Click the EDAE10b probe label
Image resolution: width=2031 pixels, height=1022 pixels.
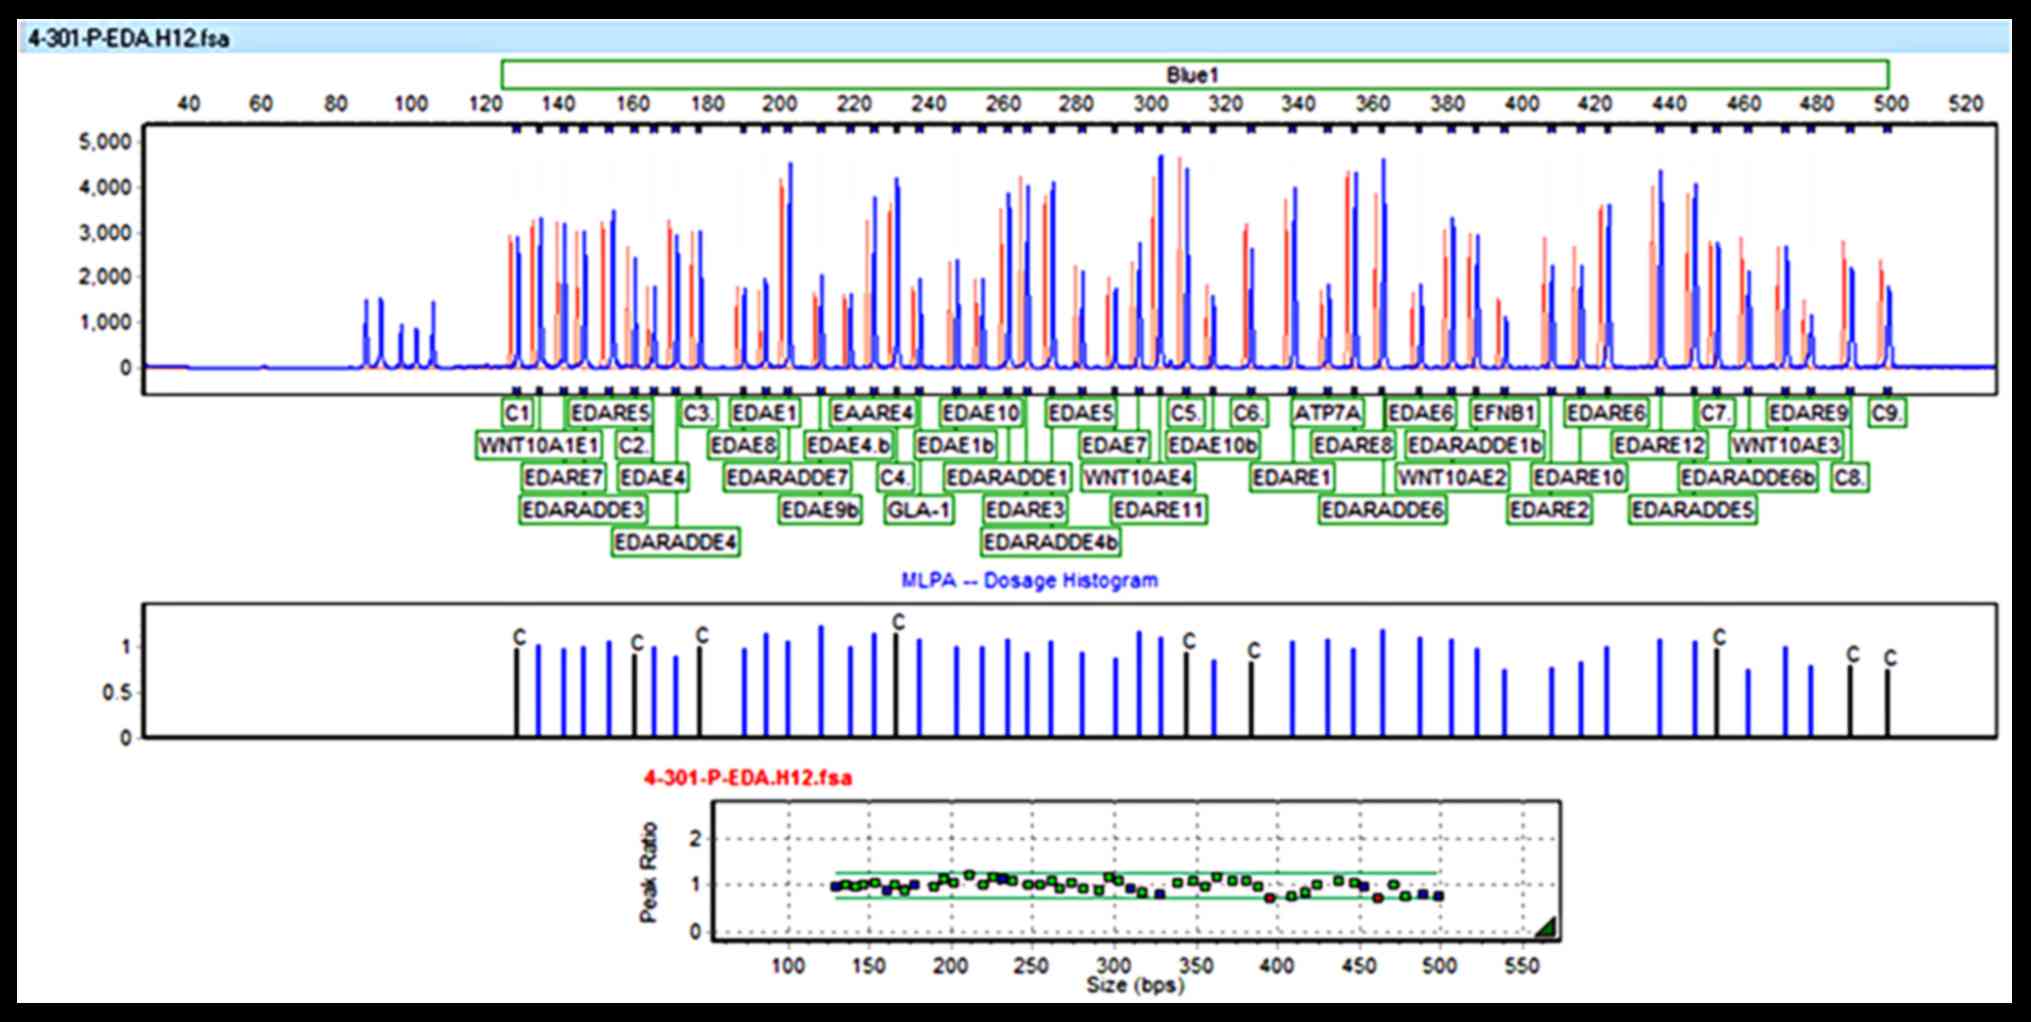point(1212,445)
